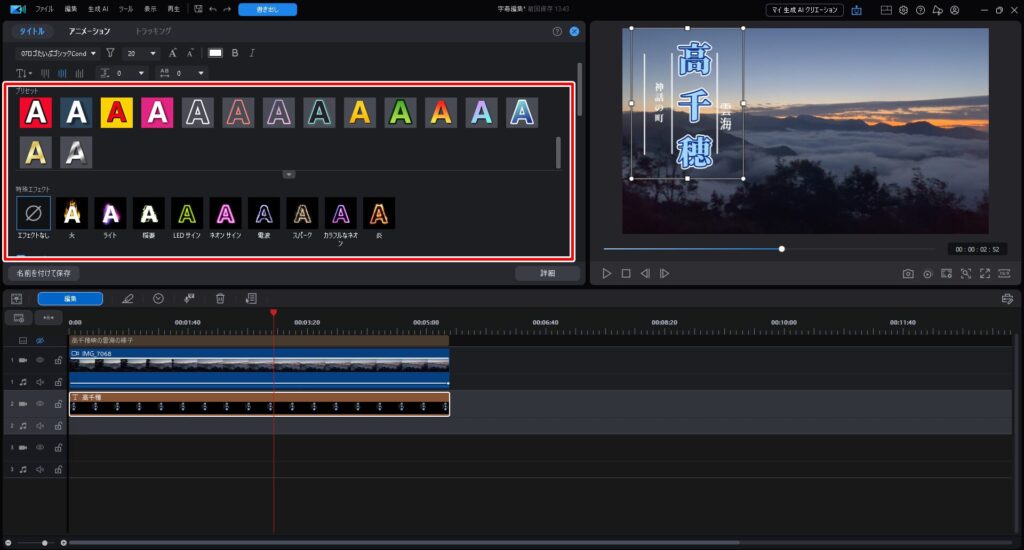Take a snapshot with the camera icon

(x=907, y=273)
